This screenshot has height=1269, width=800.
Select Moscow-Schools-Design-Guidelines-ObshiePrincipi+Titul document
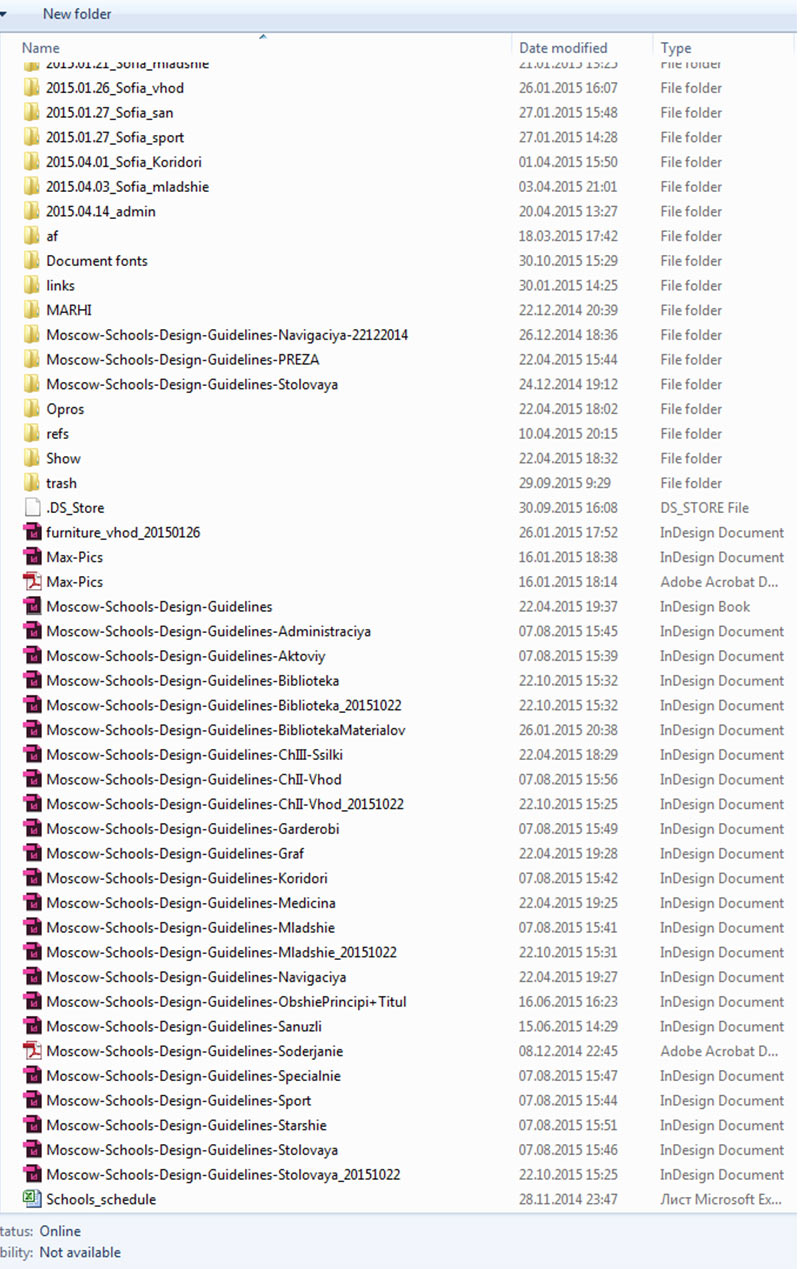coord(226,1002)
